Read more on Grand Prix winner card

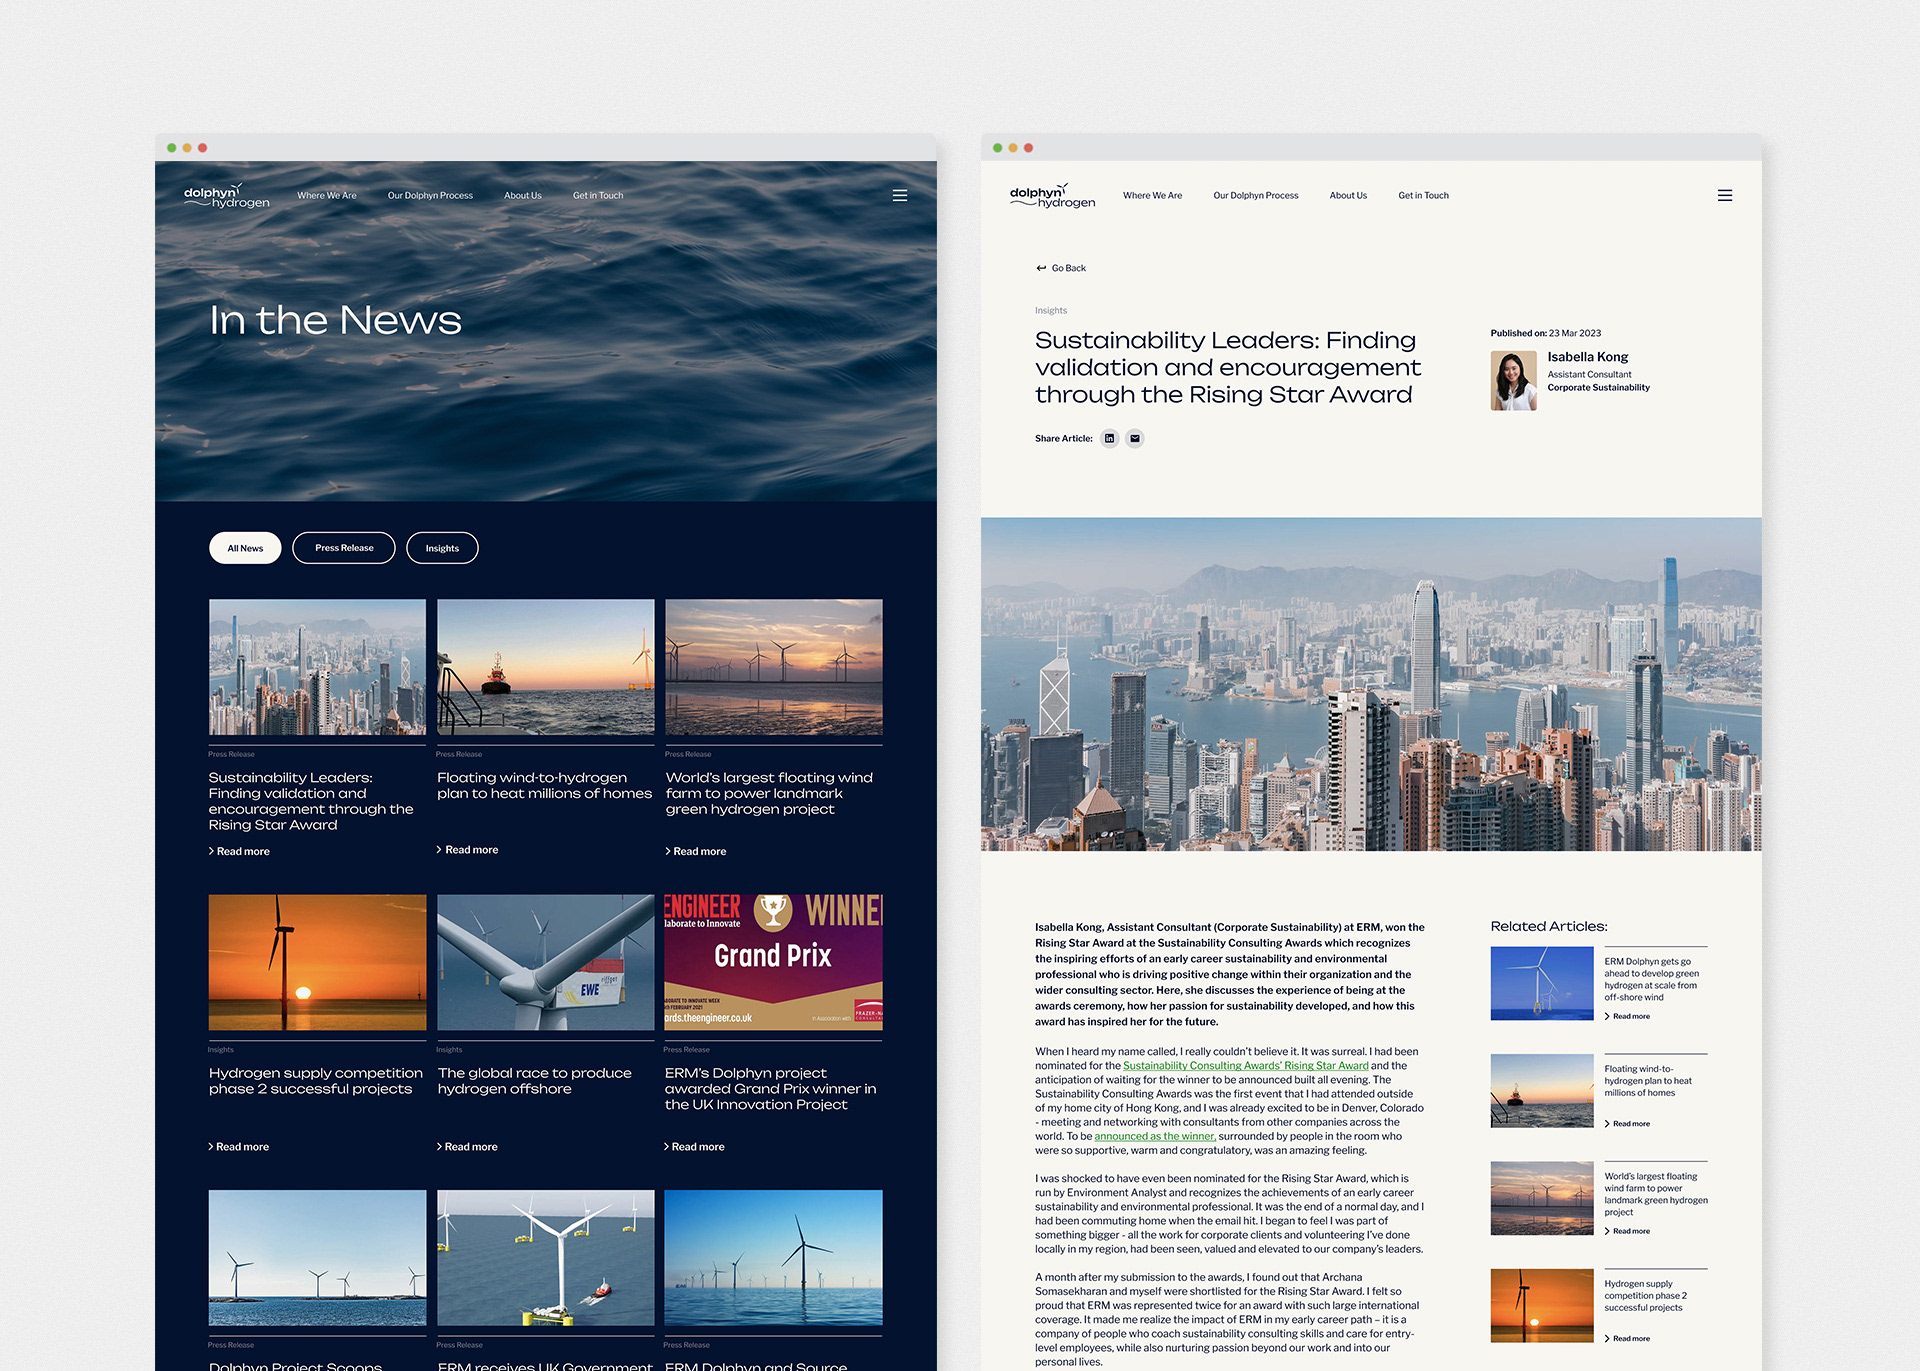(694, 1146)
